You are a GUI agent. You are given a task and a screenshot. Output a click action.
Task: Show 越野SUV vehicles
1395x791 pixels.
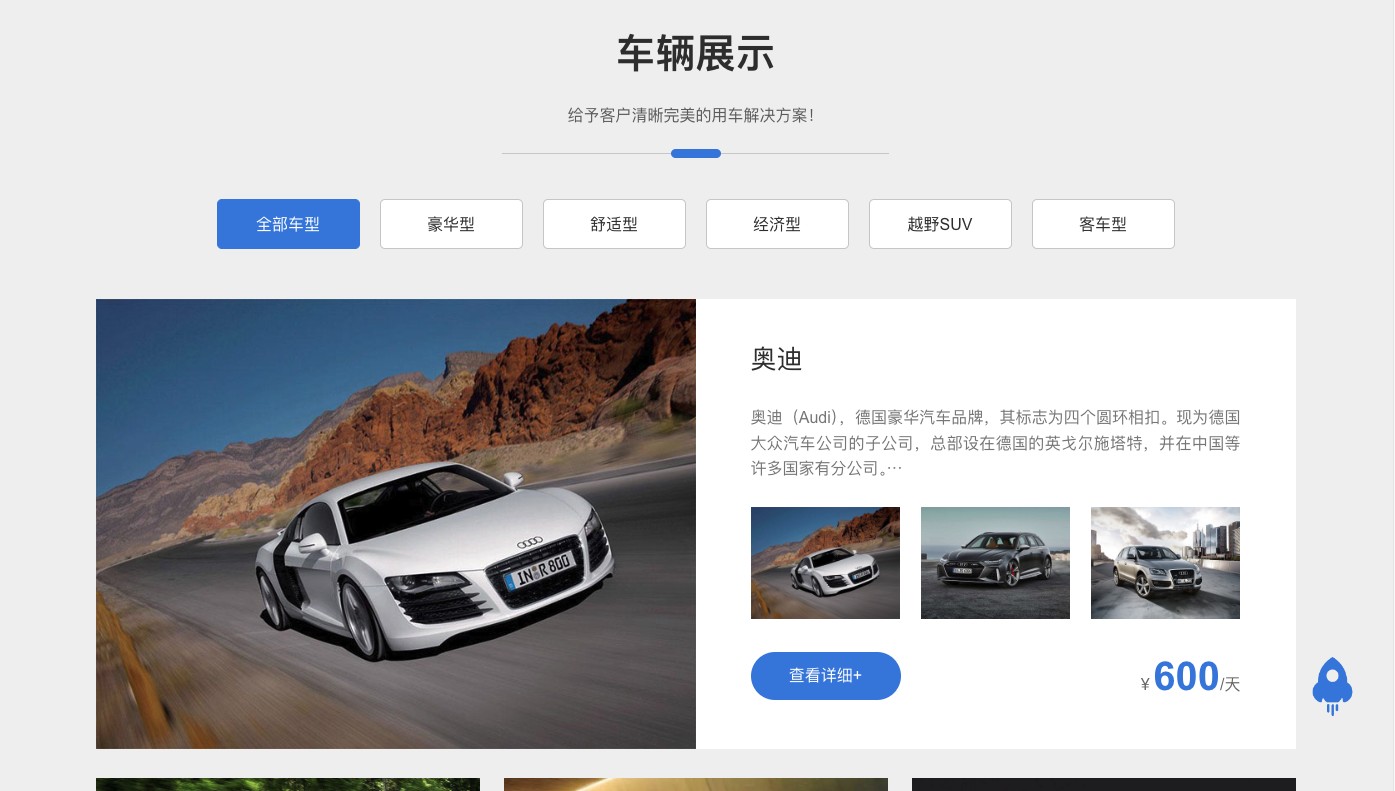tap(940, 224)
